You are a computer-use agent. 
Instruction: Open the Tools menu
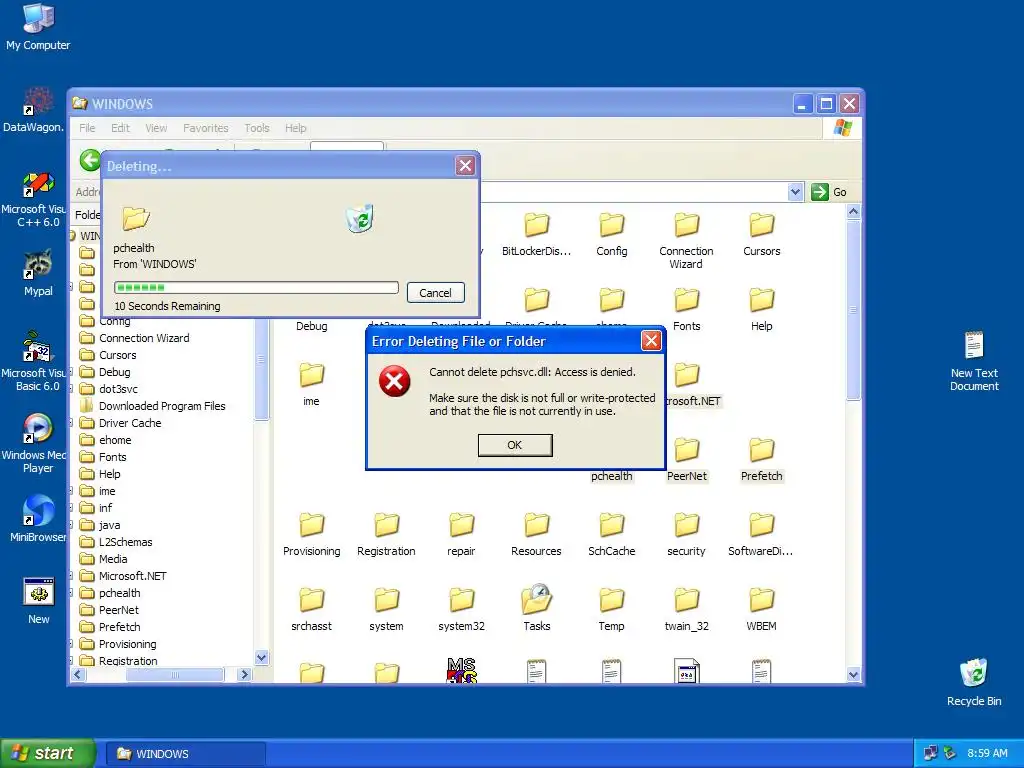(x=257, y=128)
